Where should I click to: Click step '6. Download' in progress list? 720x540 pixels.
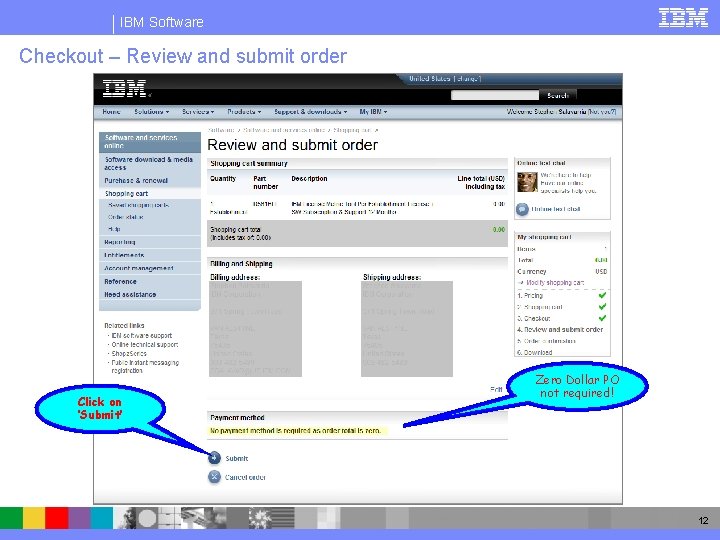click(534, 352)
